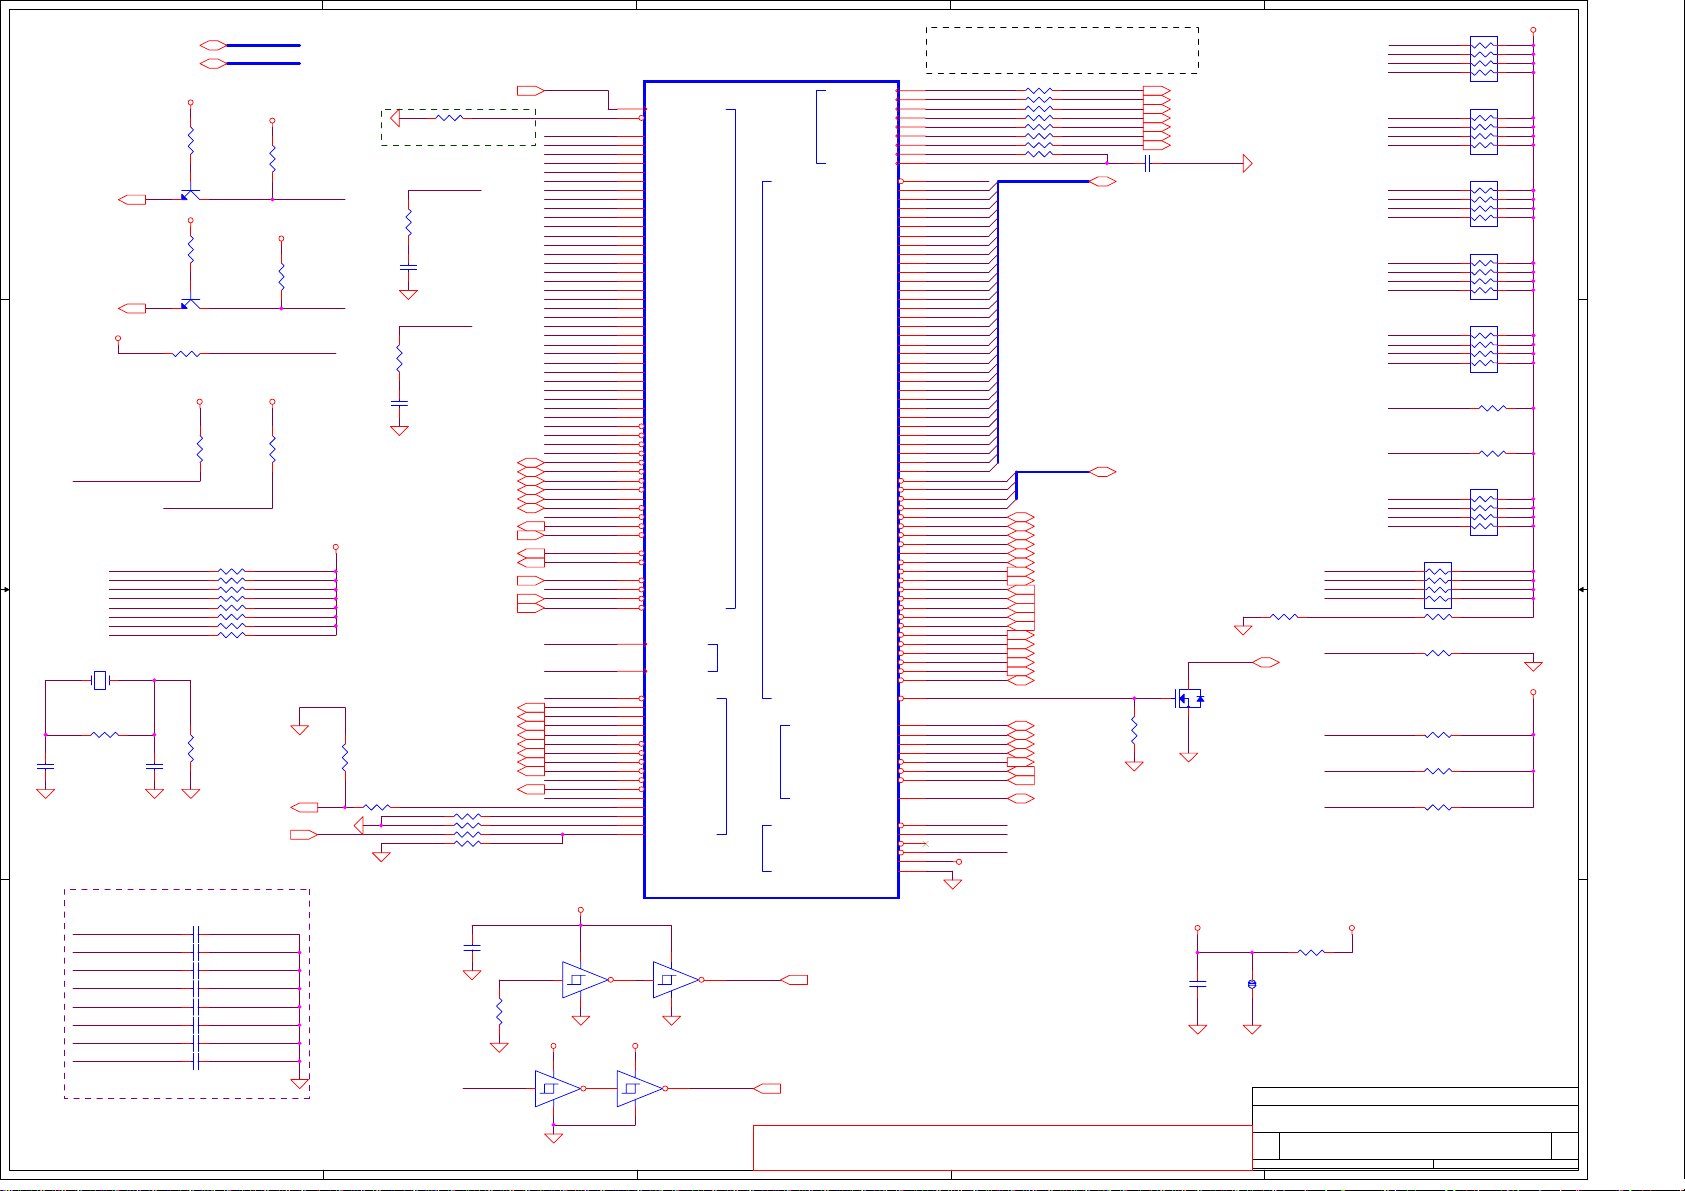This screenshot has width=1685, height=1191.
Task: Select the first Schmitt buffer in the lower chain
Action: 560,1088
